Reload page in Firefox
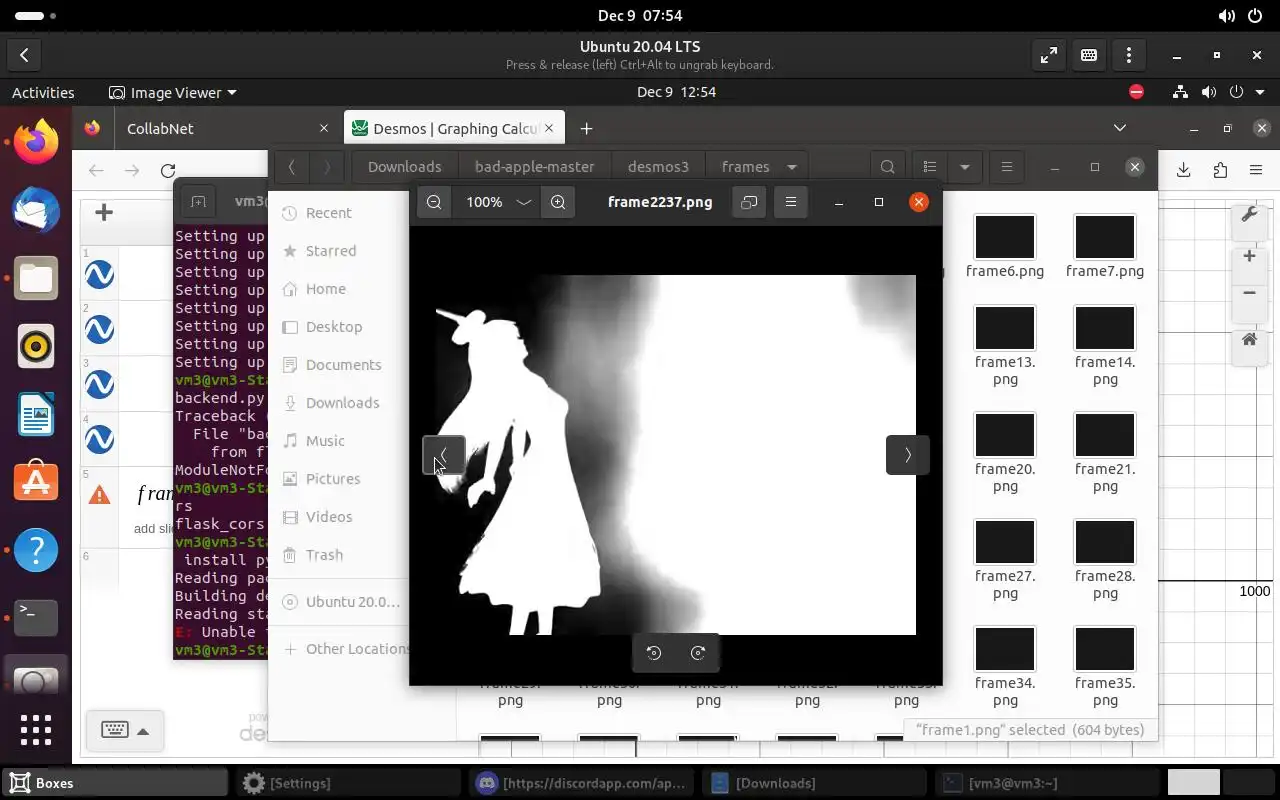This screenshot has width=1280, height=800. (168, 171)
